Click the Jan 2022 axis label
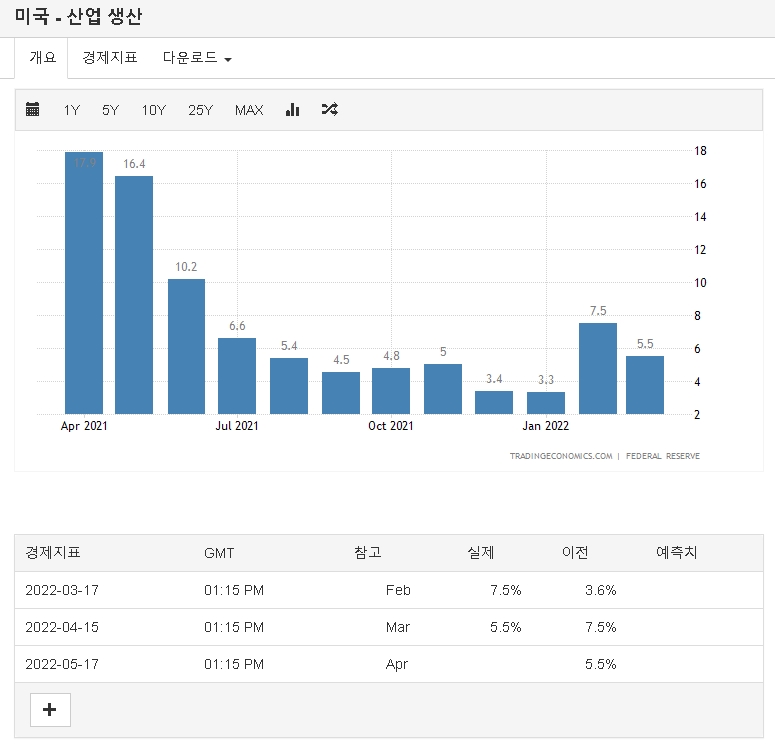Viewport: 775px width, 753px height. pyautogui.click(x=546, y=426)
